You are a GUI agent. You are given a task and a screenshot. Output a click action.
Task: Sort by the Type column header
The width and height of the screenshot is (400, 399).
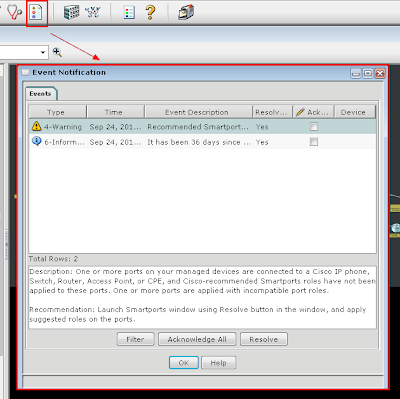click(x=58, y=112)
